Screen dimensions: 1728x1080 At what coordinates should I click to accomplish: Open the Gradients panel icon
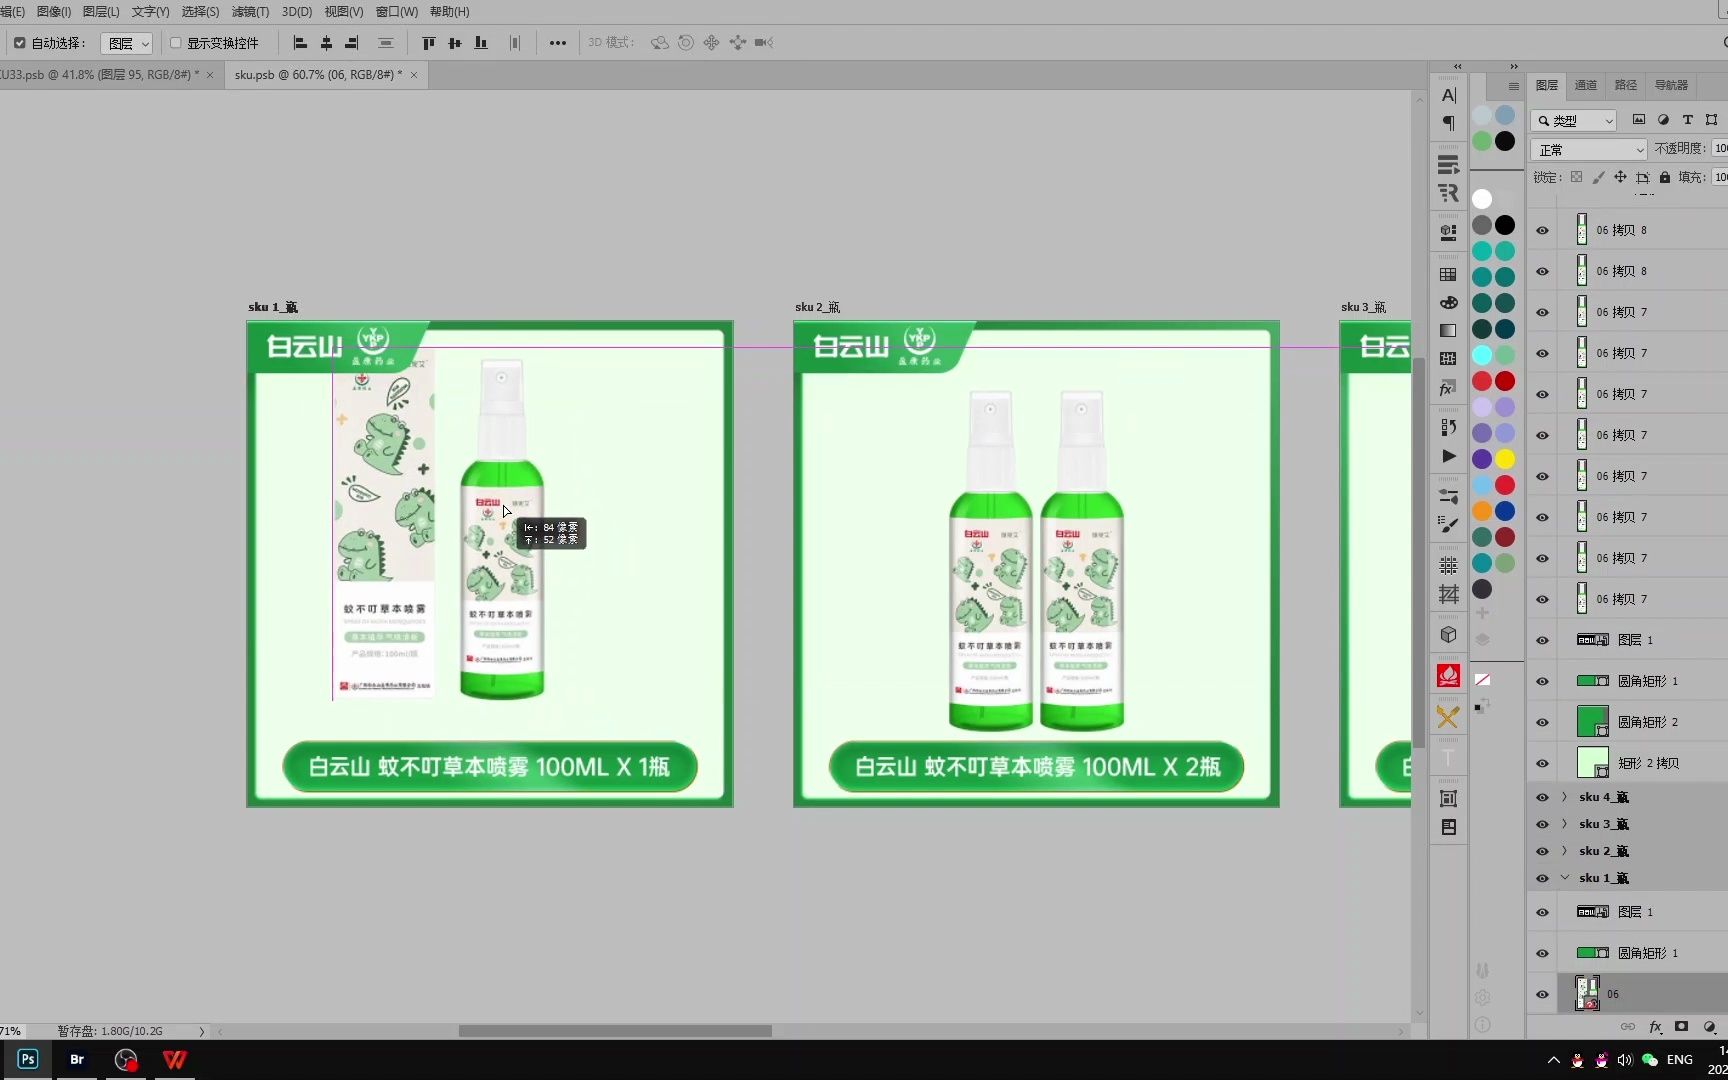tap(1448, 330)
